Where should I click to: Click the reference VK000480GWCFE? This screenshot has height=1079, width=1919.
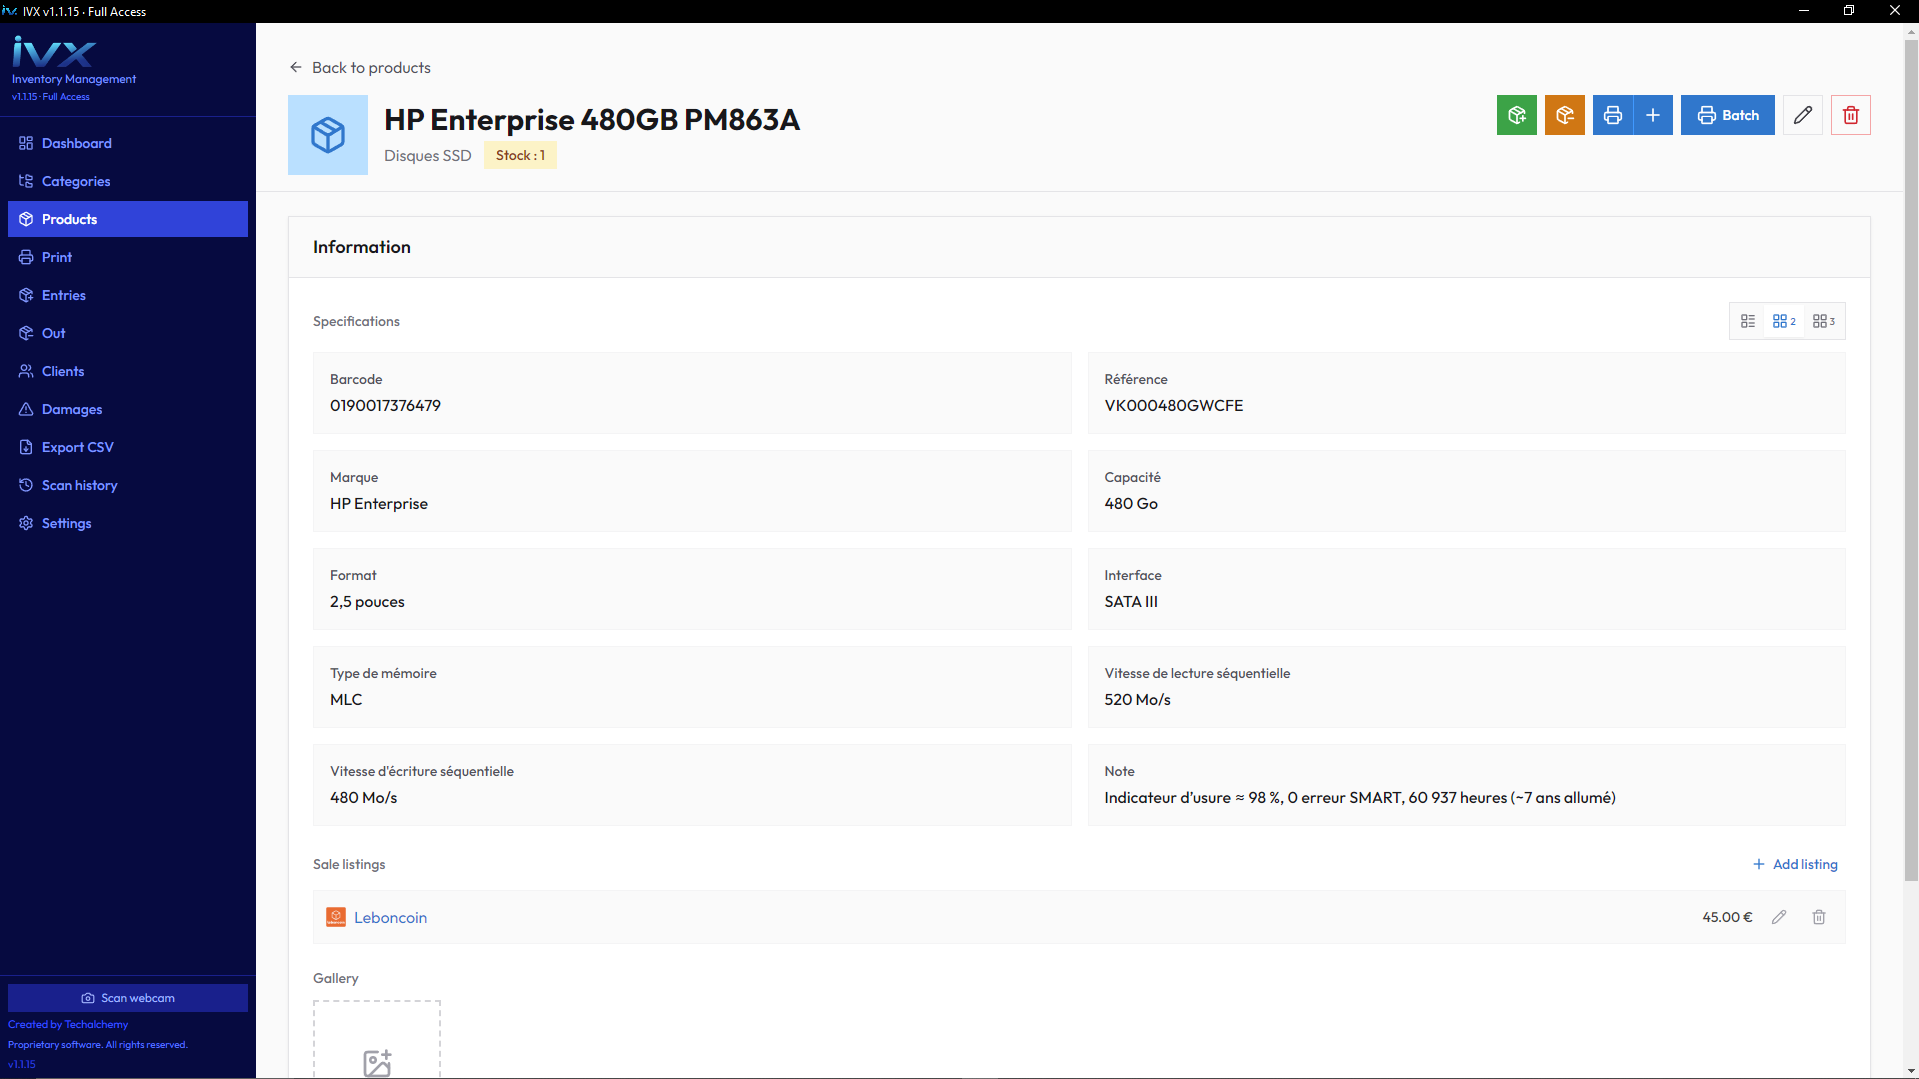(x=1174, y=405)
